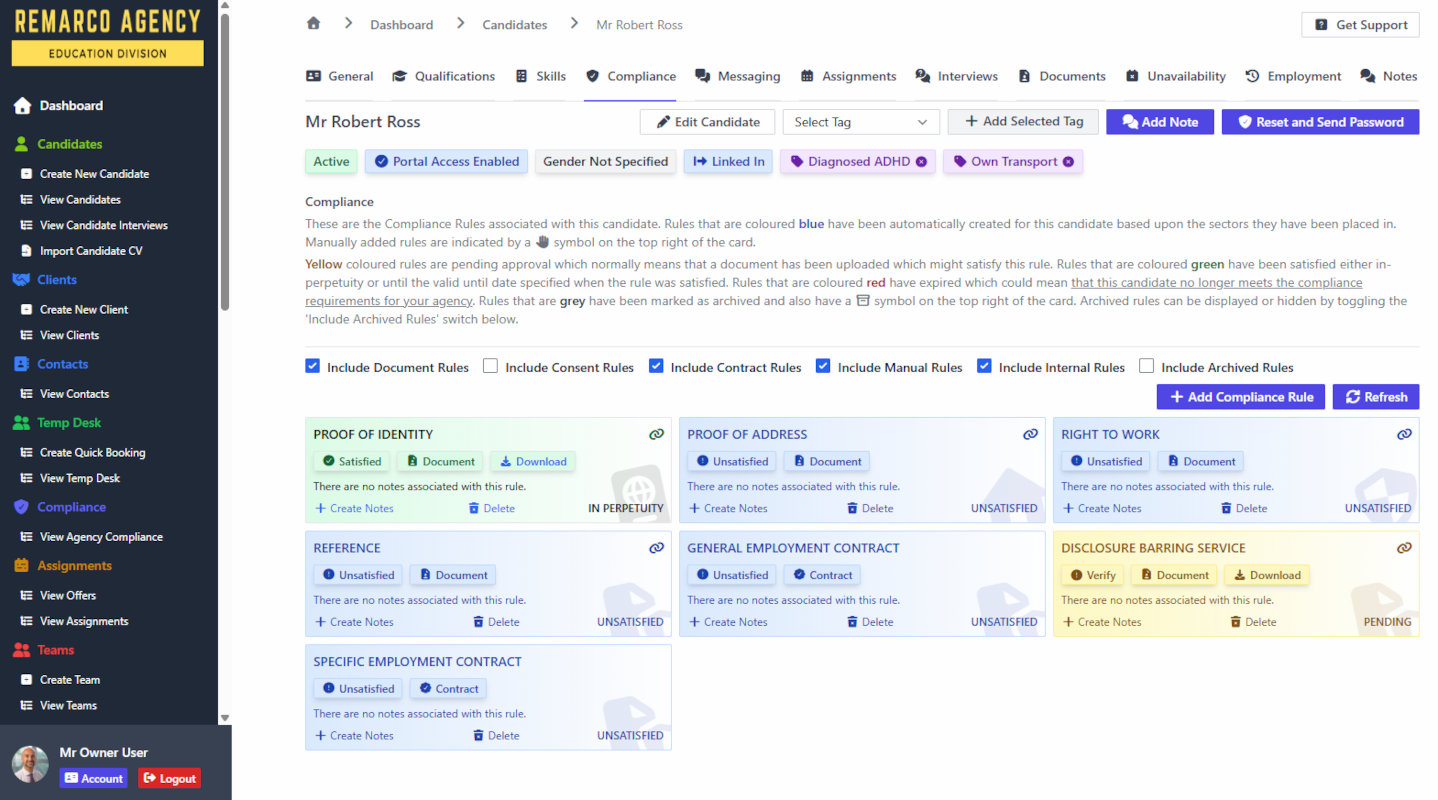Click plus icon to create notes on Reference

pos(320,622)
